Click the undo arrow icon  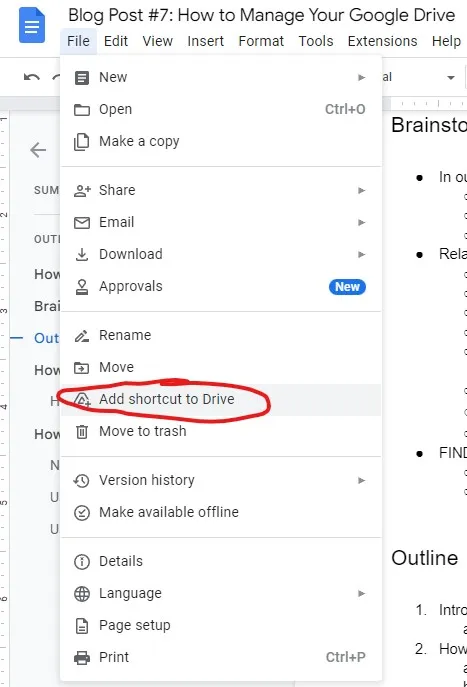(x=32, y=78)
